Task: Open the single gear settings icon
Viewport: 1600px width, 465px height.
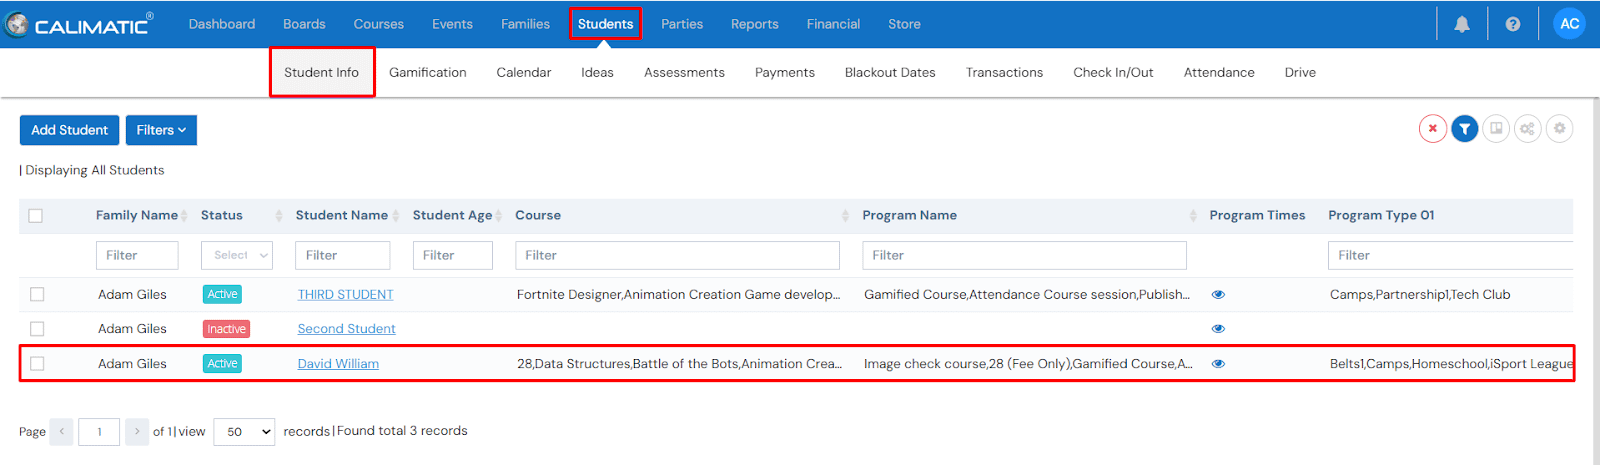Action: pos(1559,129)
